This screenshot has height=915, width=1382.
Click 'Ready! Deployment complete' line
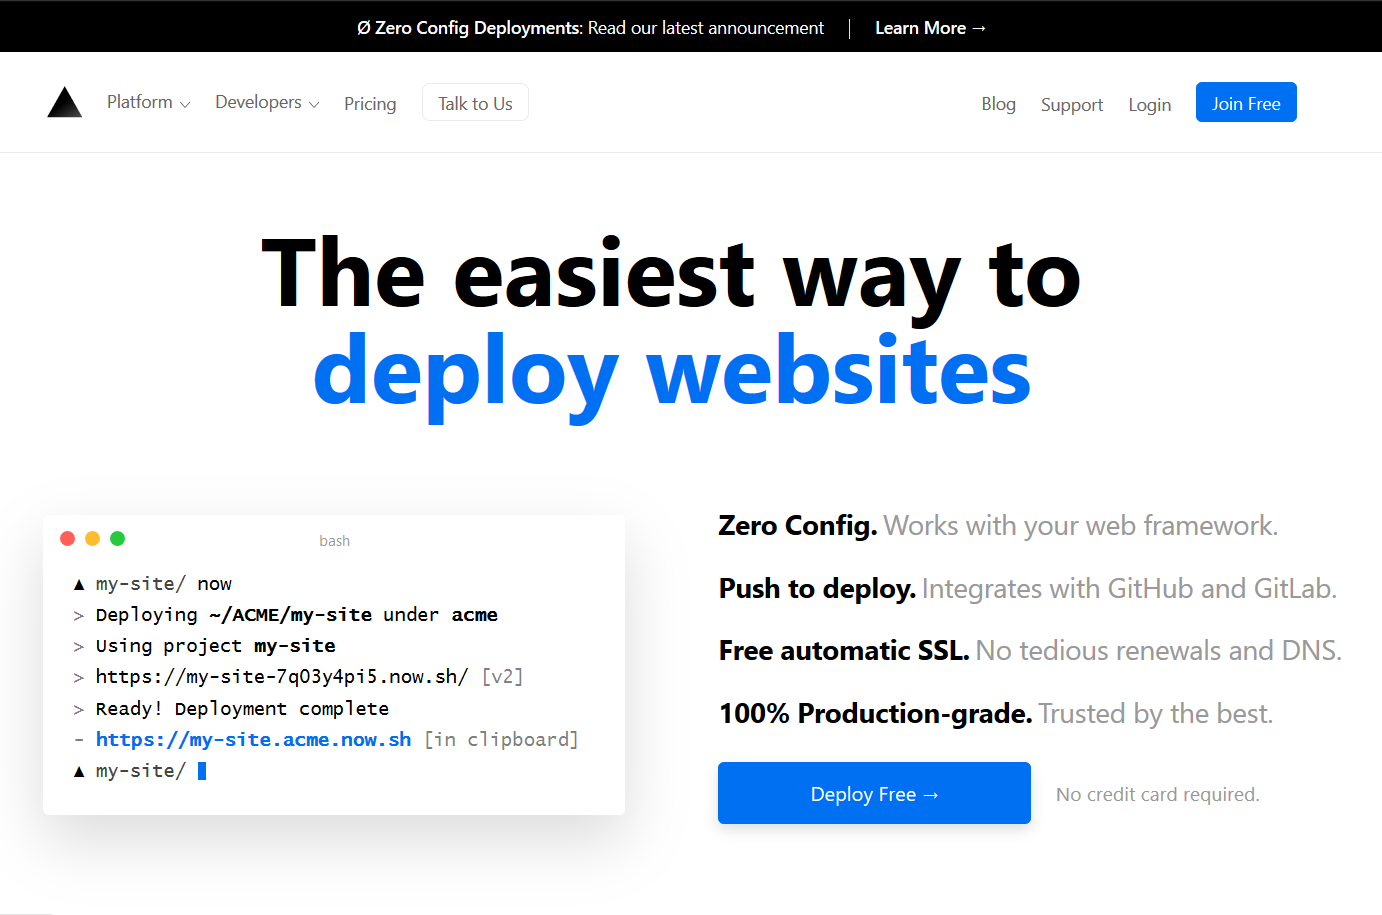click(231, 709)
